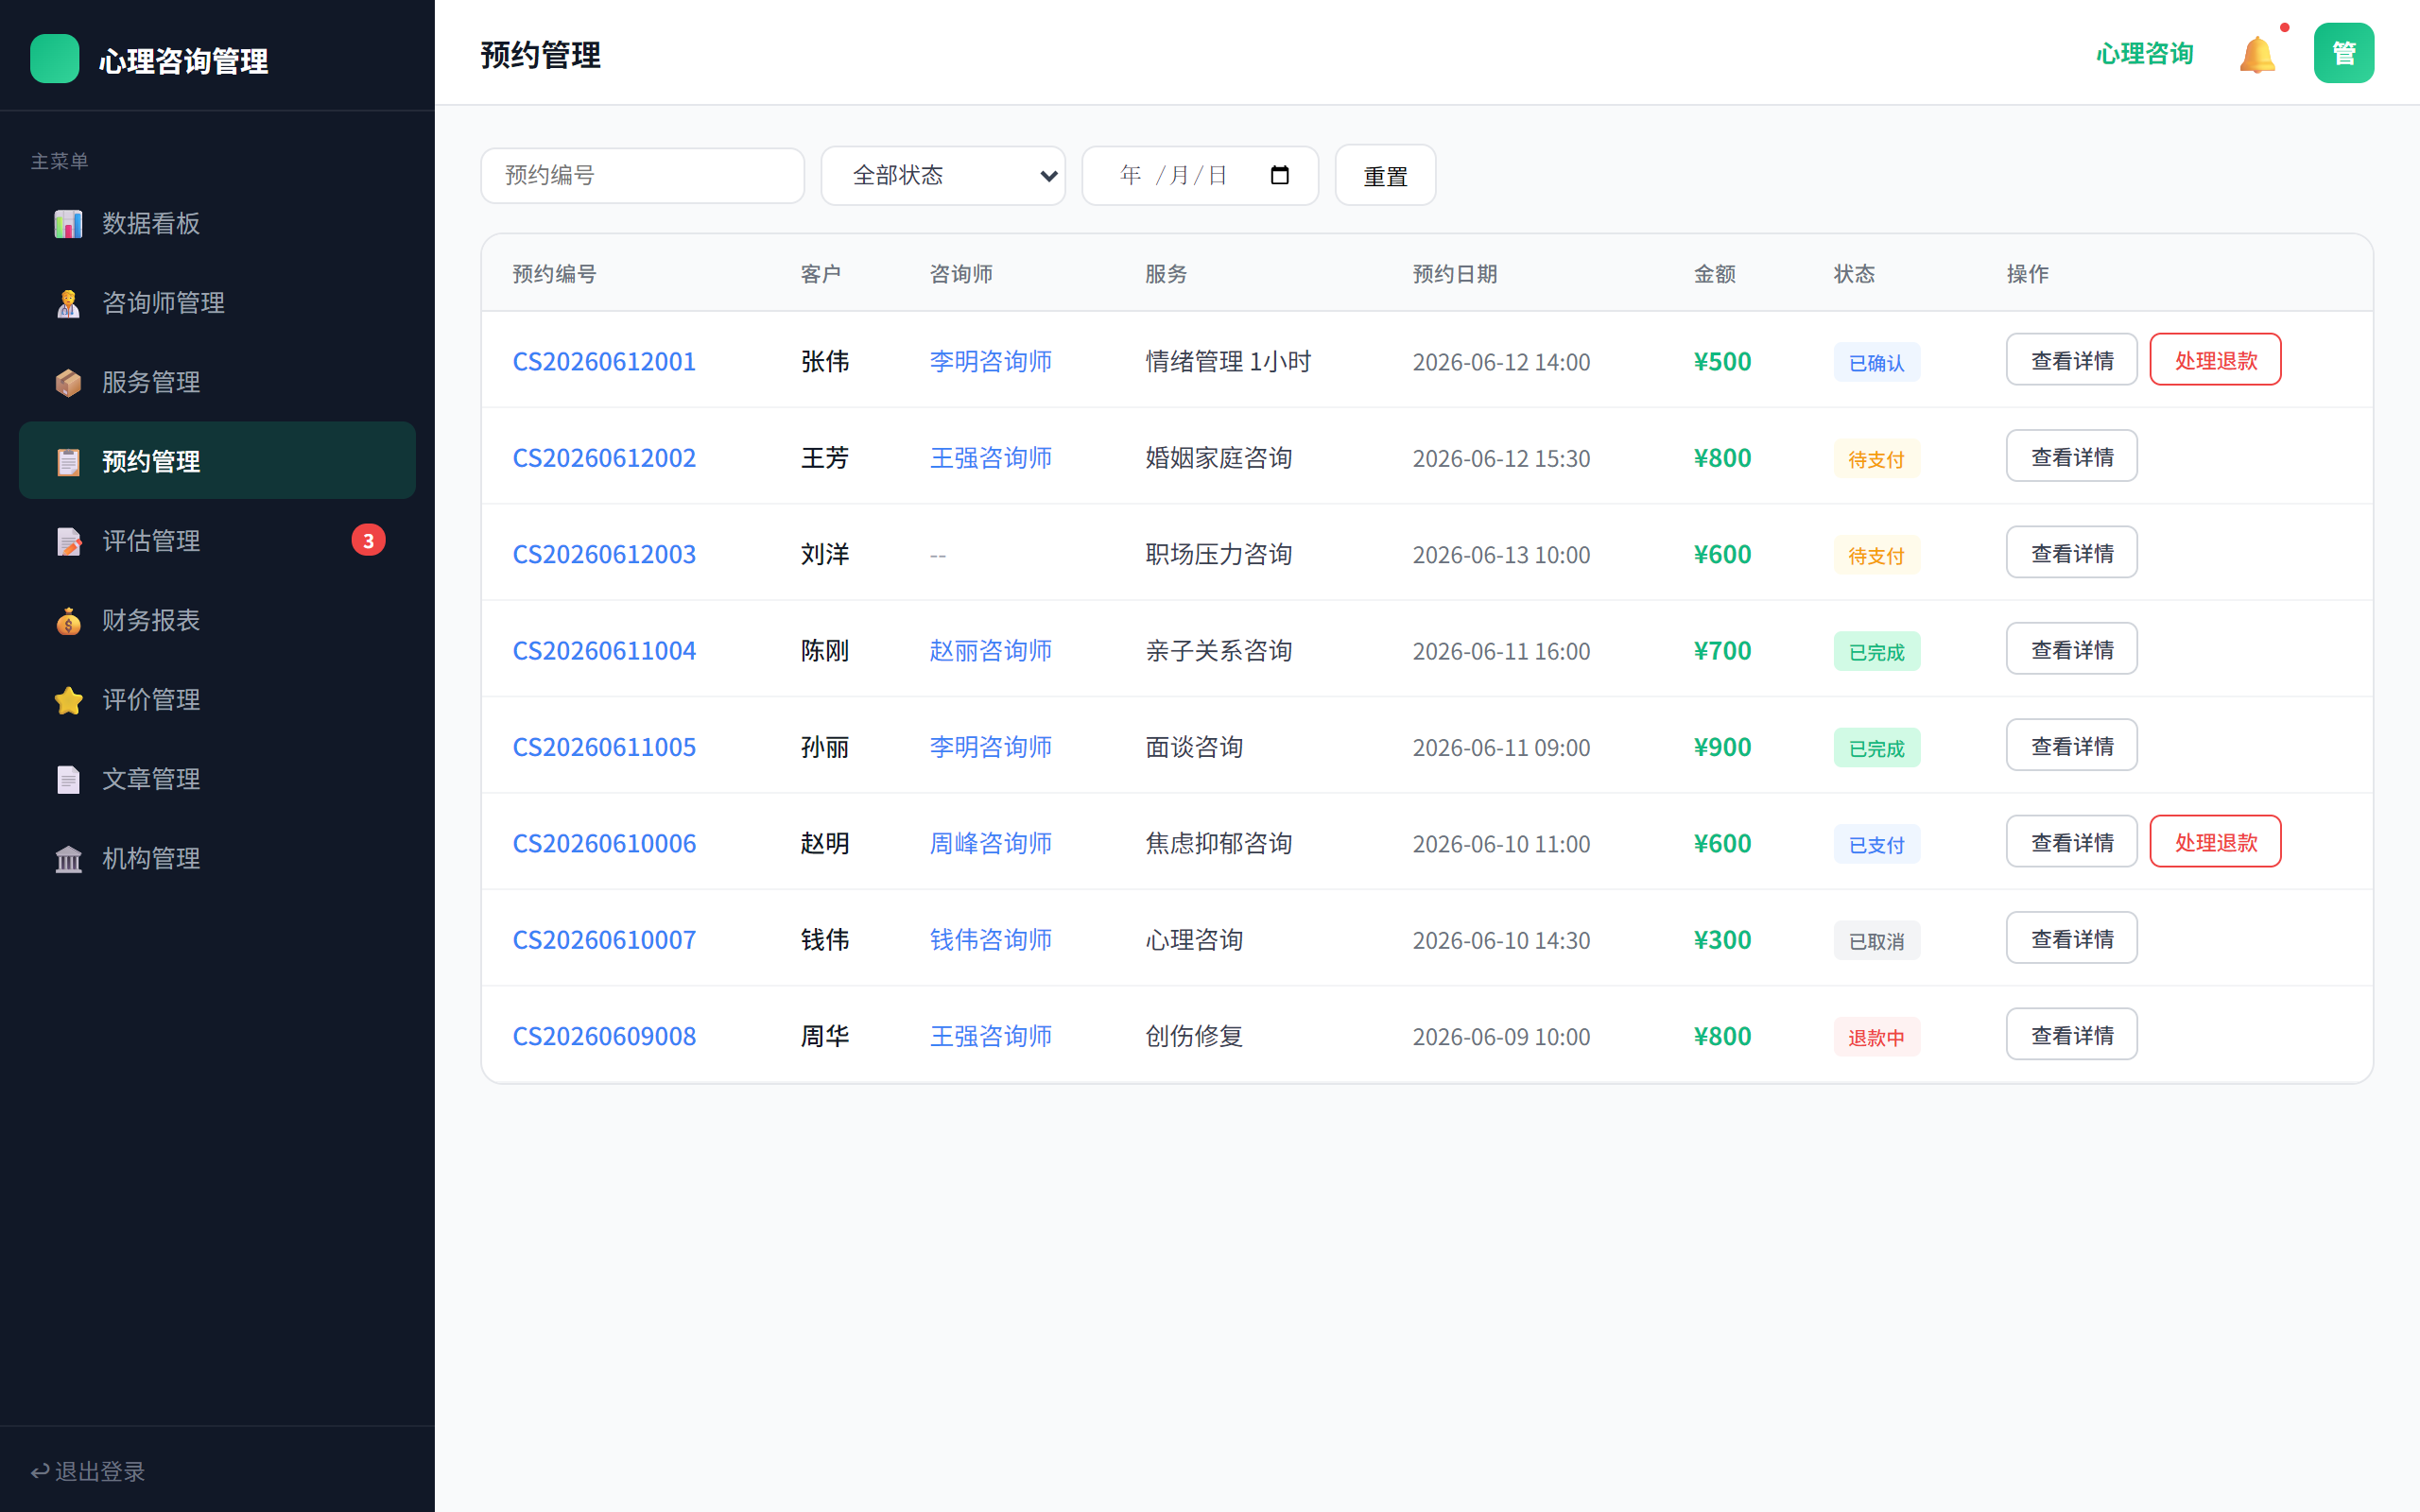Viewport: 2420px width, 1512px height.
Task: Open 赵丽咨询师 counselor link
Action: click(990, 651)
